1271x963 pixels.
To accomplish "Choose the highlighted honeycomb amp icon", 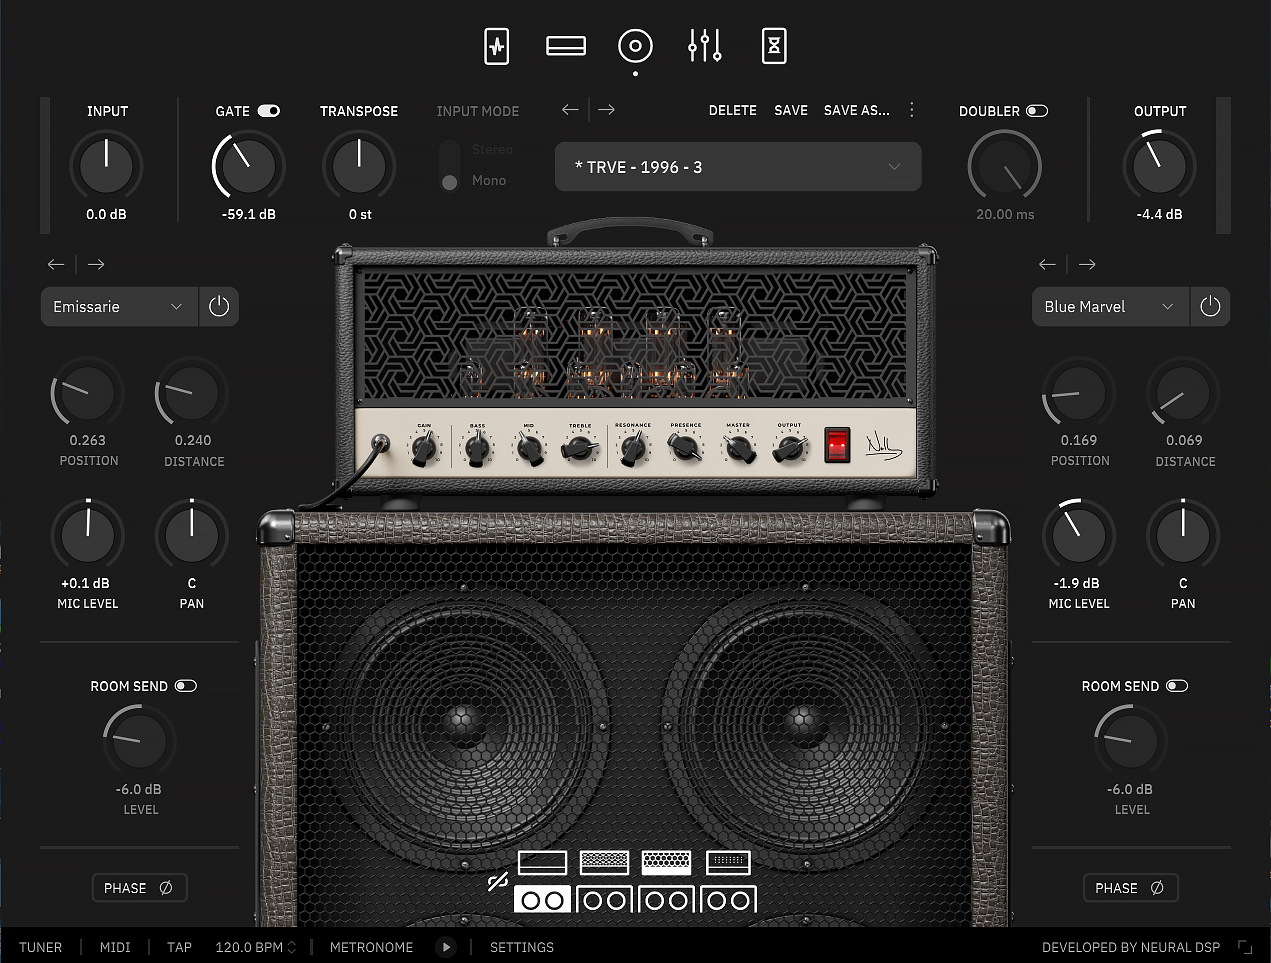I will pos(667,862).
